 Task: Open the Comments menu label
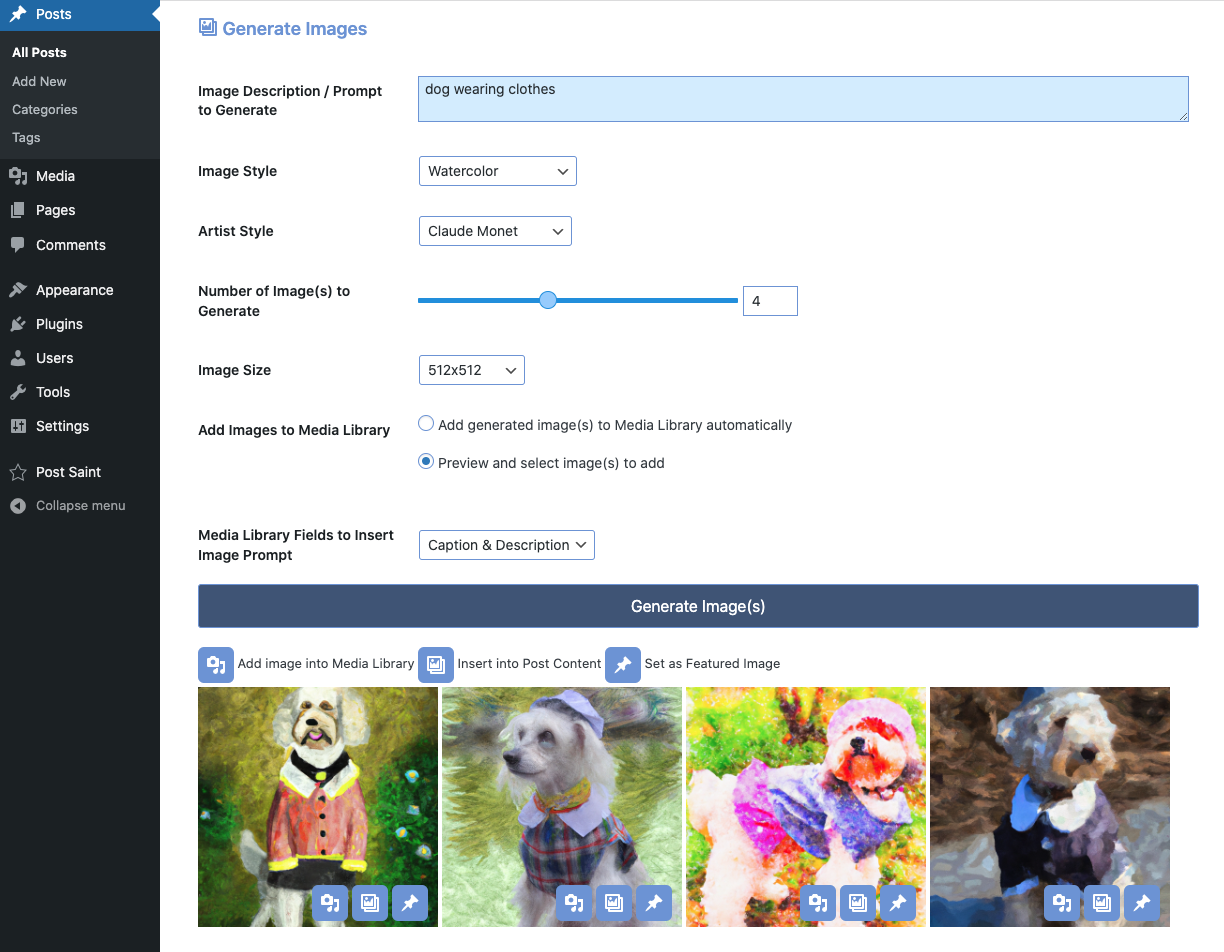point(71,245)
